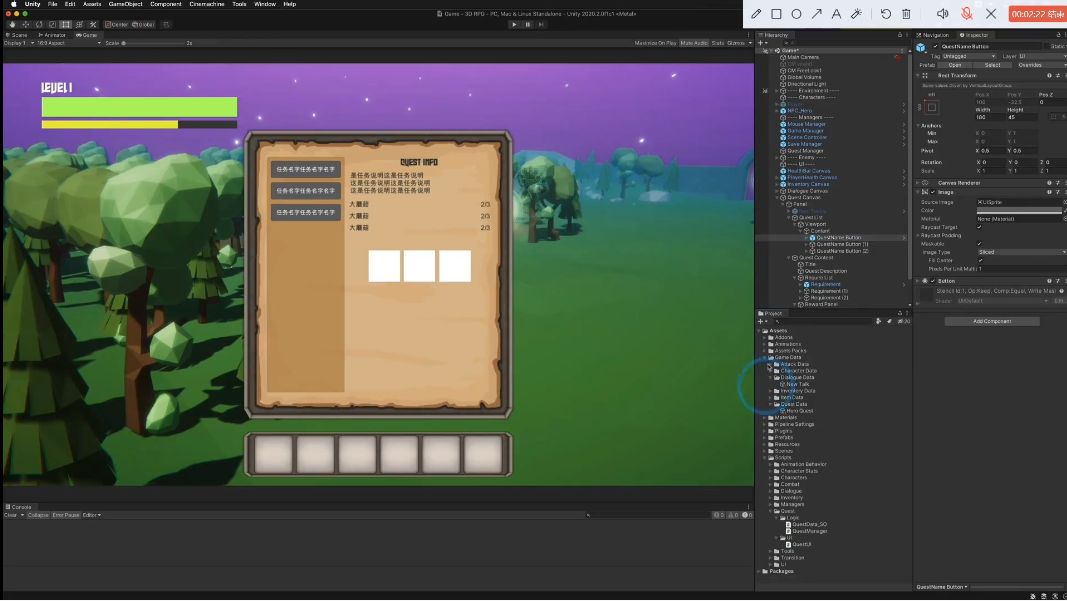Image resolution: width=1067 pixels, height=601 pixels.
Task: Click the Image Color swatch in Inspector
Action: (x=1019, y=211)
